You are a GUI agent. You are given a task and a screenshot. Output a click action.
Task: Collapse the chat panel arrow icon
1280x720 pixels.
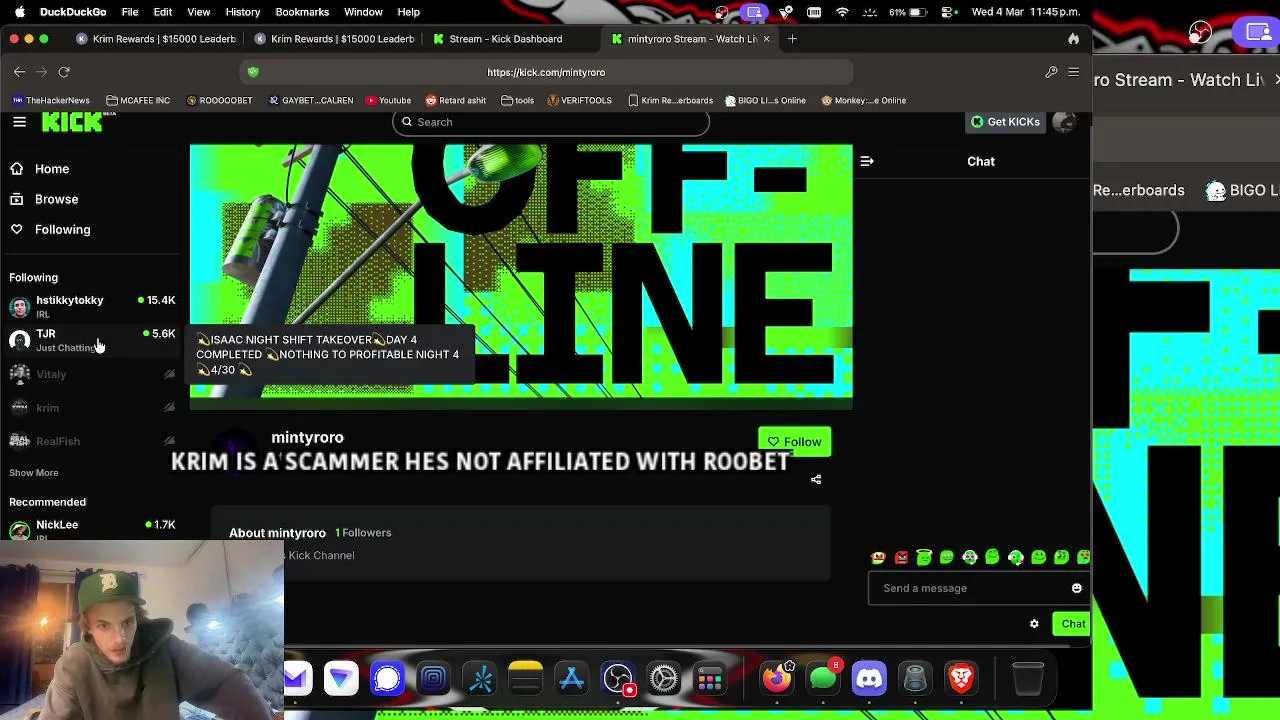pos(867,161)
